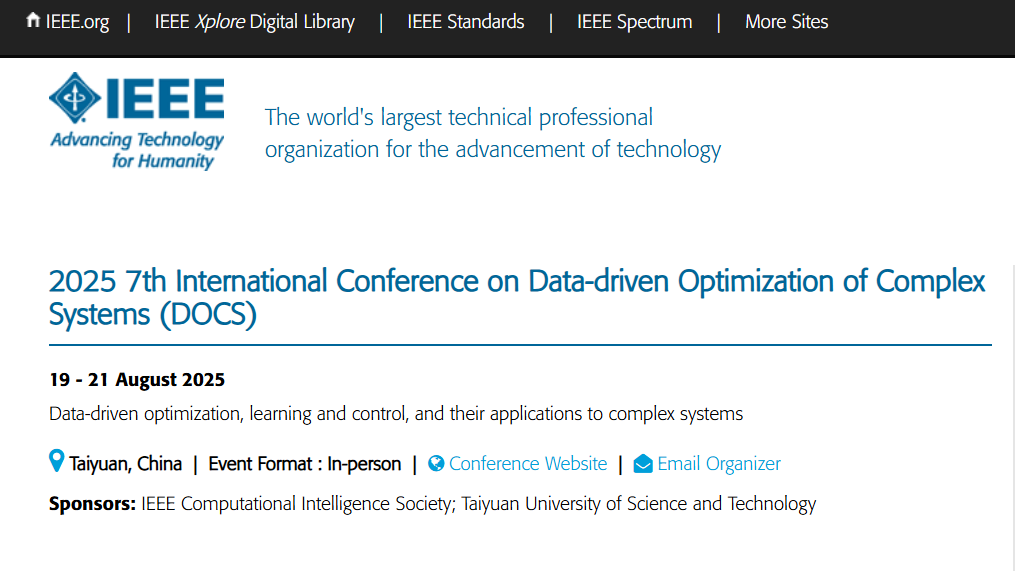Image resolution: width=1015 pixels, height=571 pixels.
Task: Click the IEEE wordmark text logo
Action: pos(165,98)
